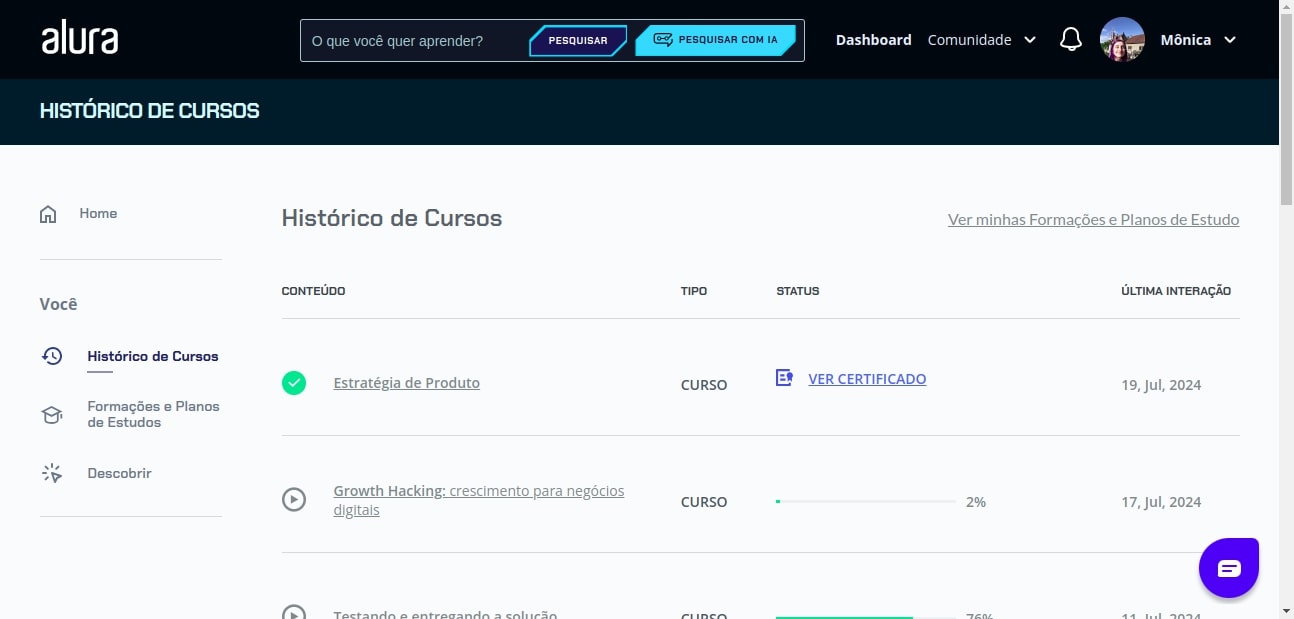Open Formações e Planos de Estudos
The height and width of the screenshot is (619, 1294).
click(153, 415)
